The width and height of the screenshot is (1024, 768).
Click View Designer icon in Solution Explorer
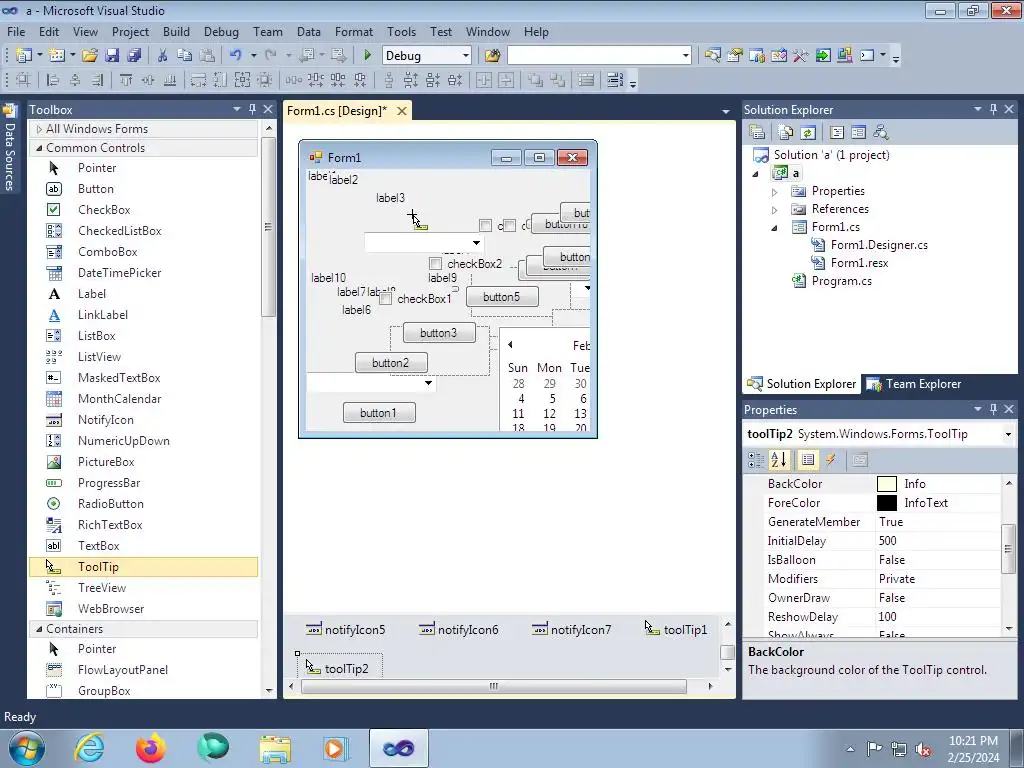point(858,133)
